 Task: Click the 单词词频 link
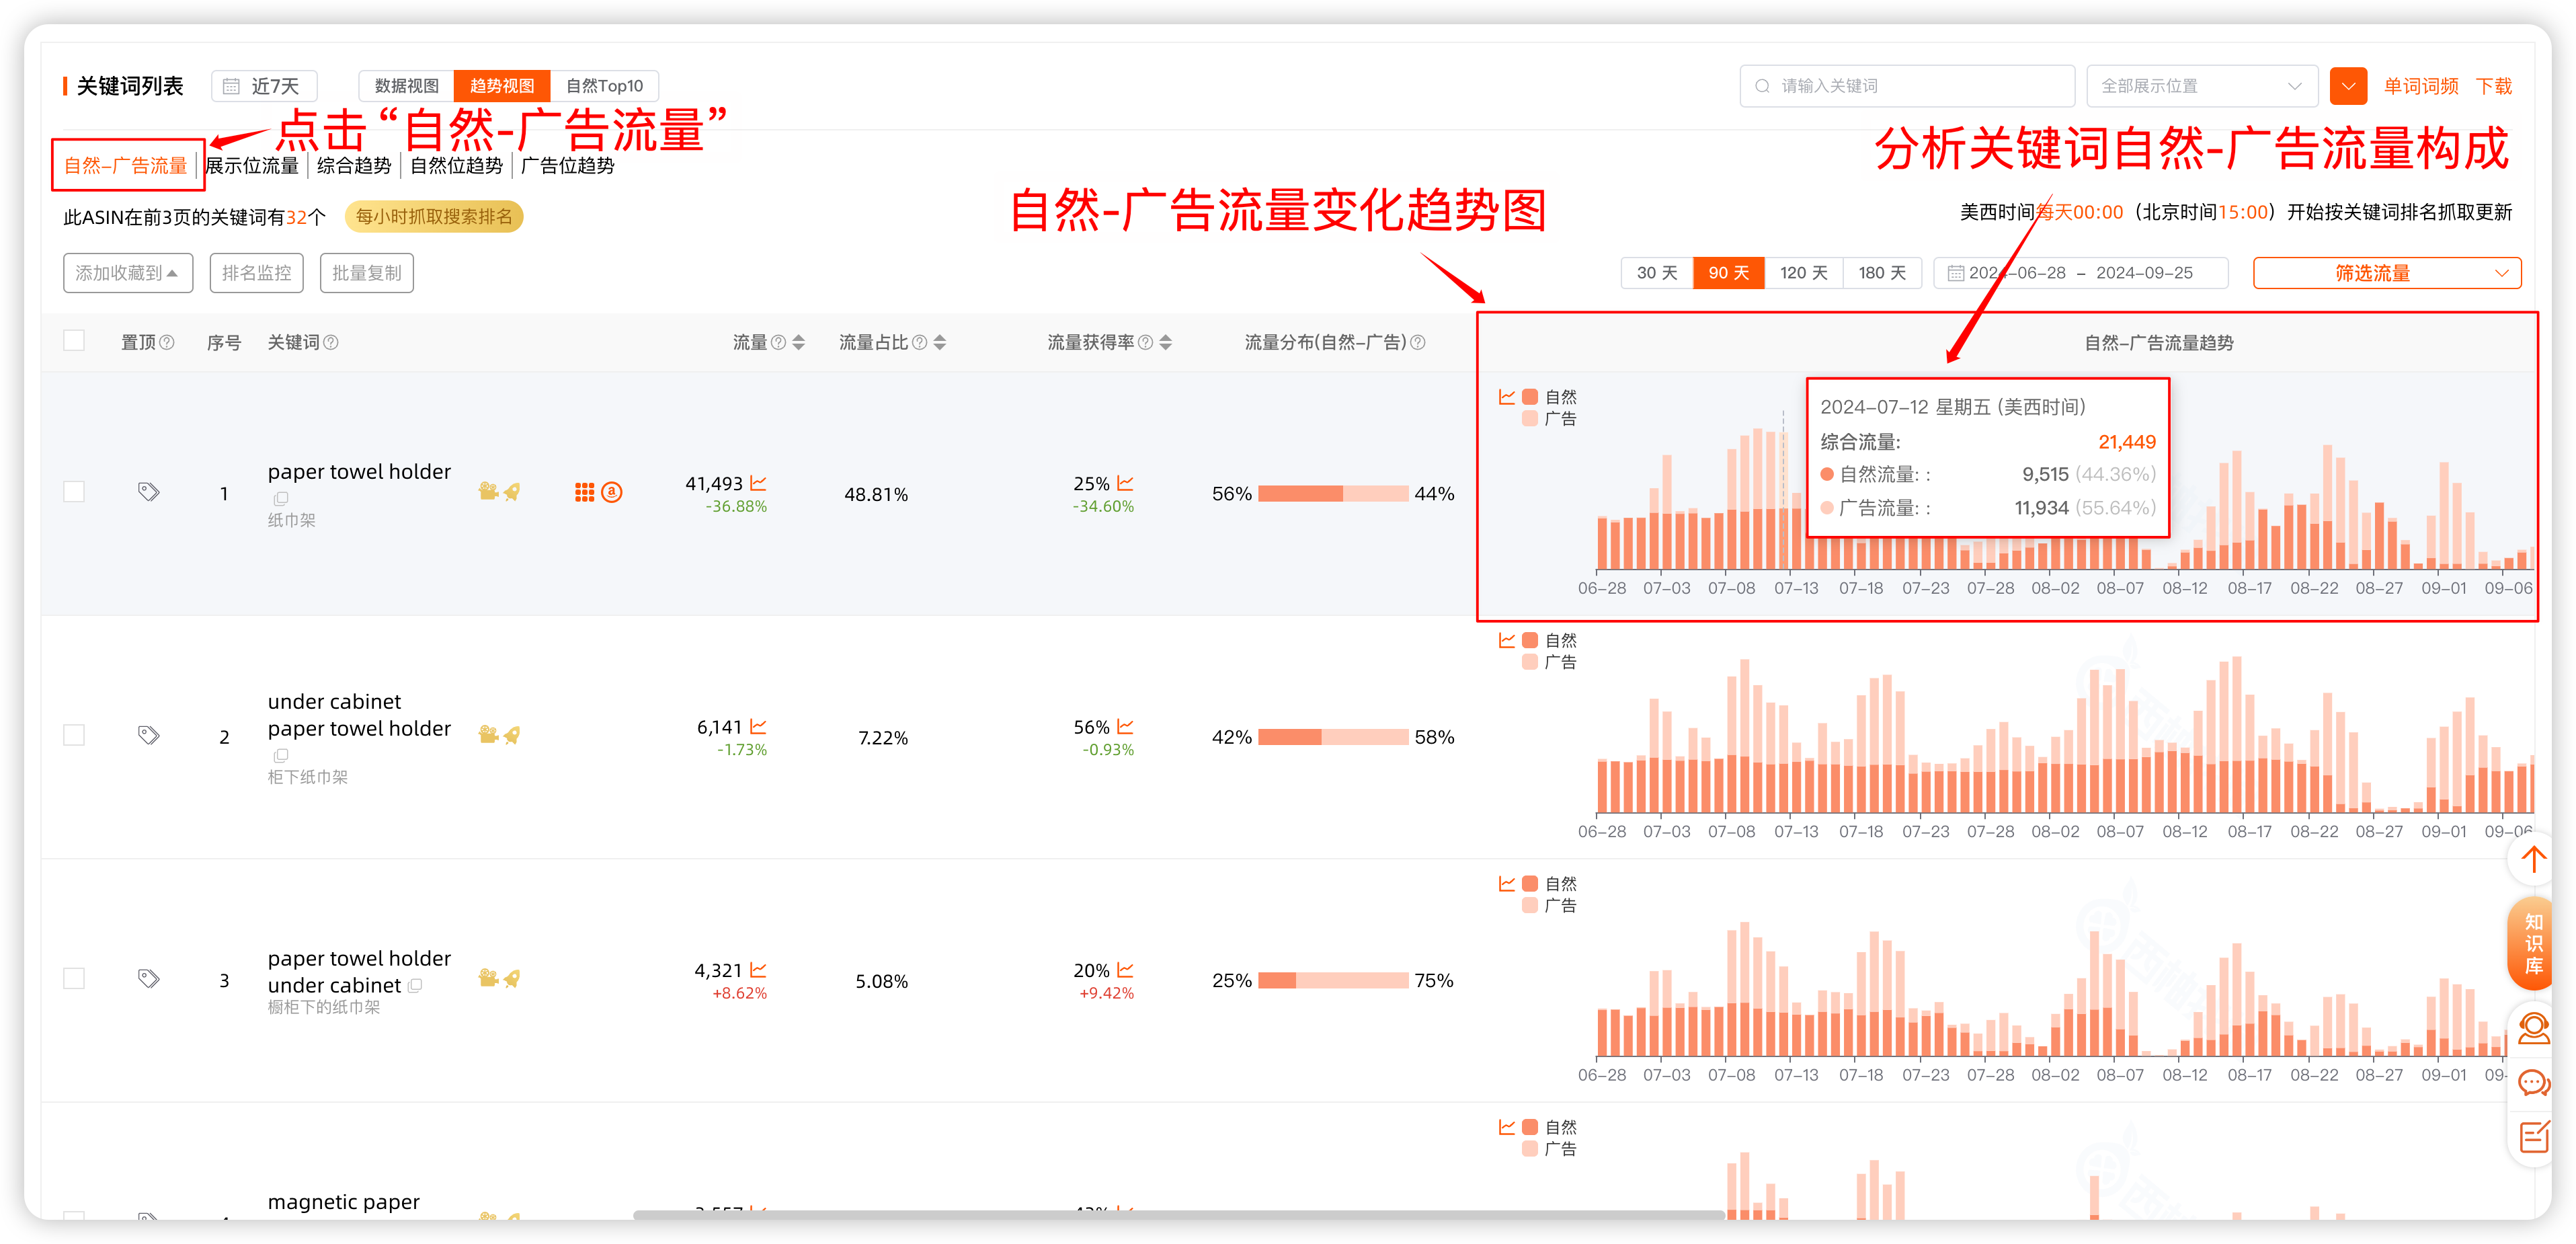(2421, 86)
